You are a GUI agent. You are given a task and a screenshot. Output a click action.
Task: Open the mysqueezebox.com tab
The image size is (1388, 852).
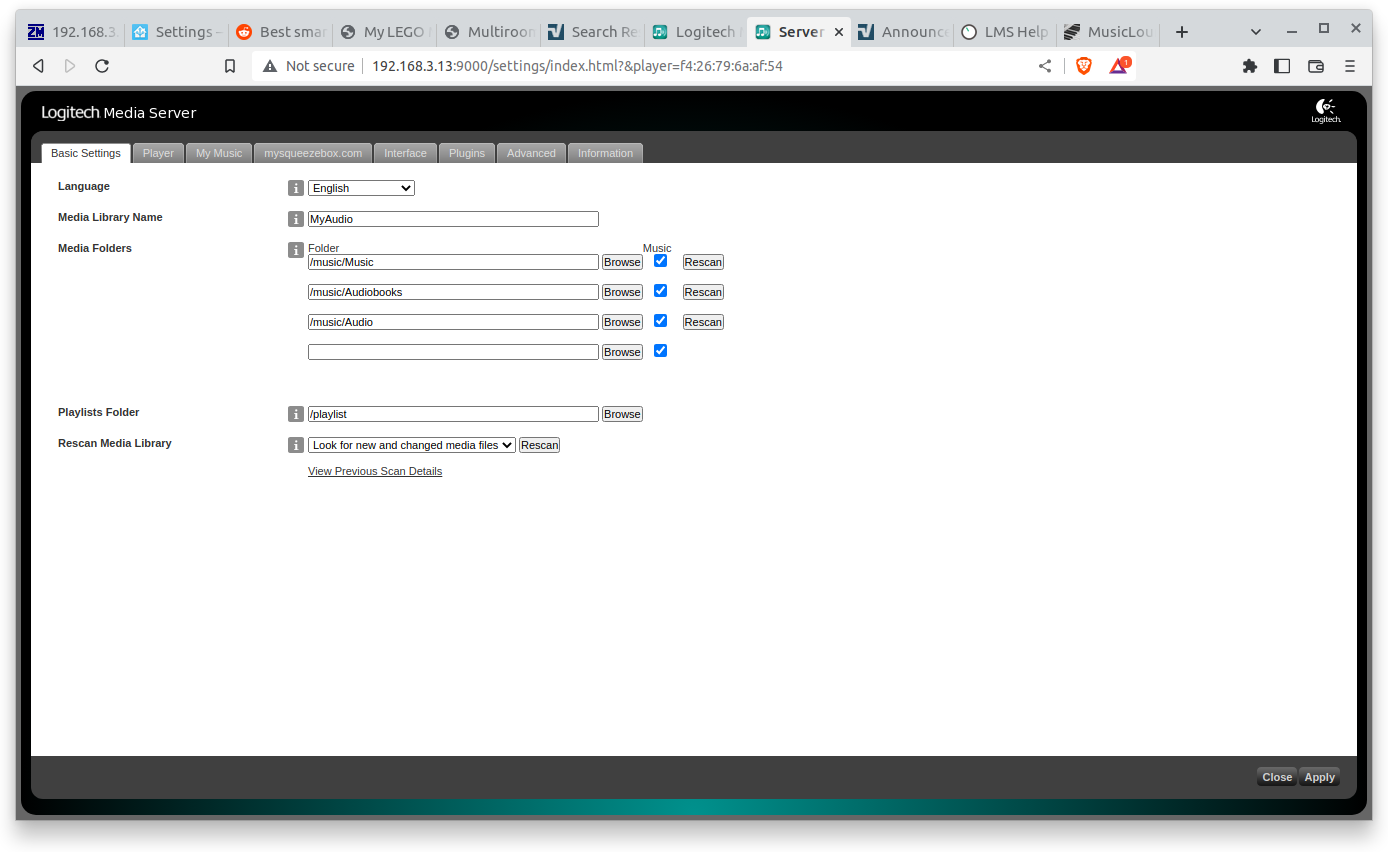tap(313, 153)
